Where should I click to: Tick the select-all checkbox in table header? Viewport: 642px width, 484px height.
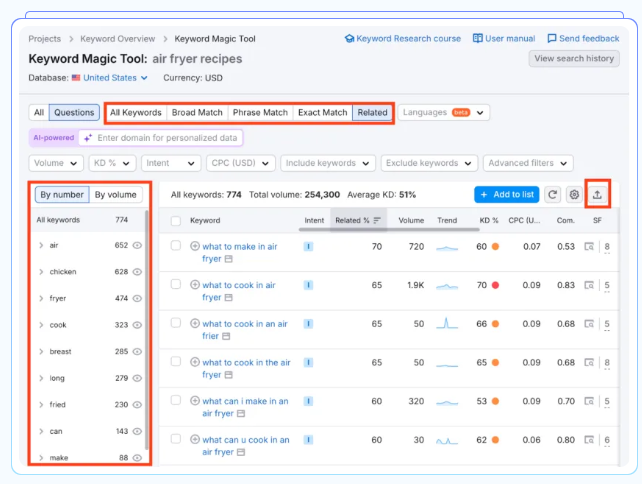[x=176, y=221]
